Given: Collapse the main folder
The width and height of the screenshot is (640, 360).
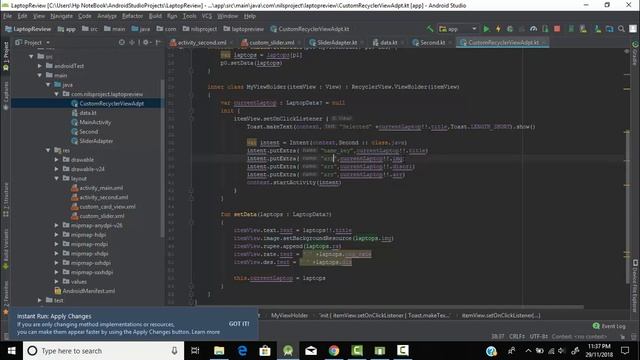Looking at the screenshot, I should (40, 75).
